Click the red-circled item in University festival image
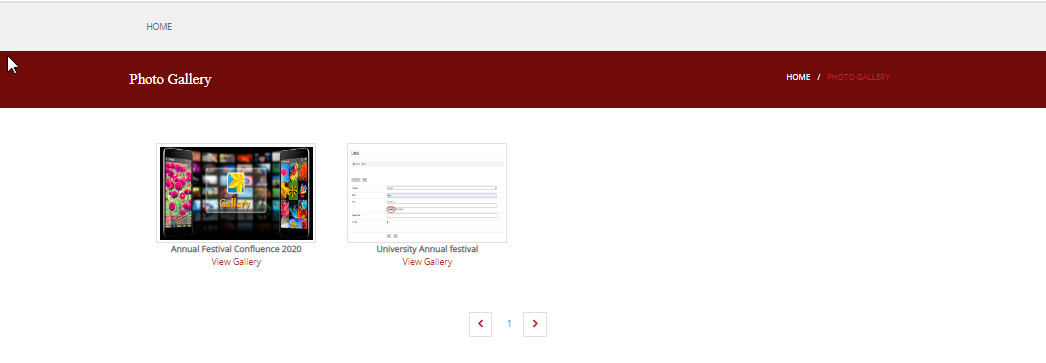Image resolution: width=1046 pixels, height=363 pixels. coord(391,210)
